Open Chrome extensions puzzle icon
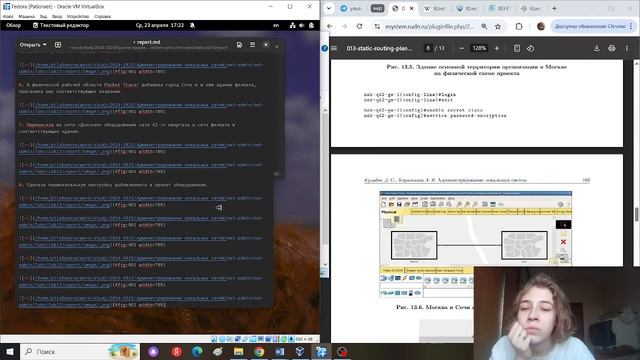Viewport: 640px width, 360px height. click(519, 26)
